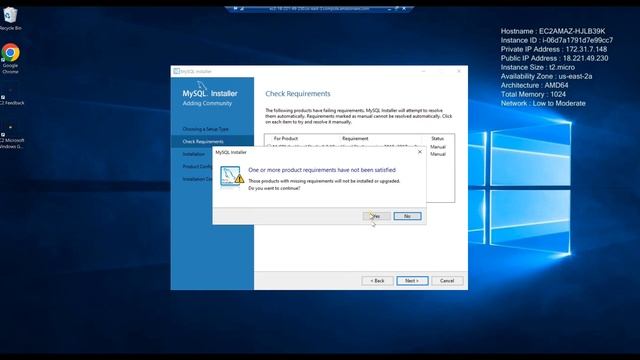Image resolution: width=640 pixels, height=360 pixels.
Task: Cancel the MySQL installation wizard
Action: point(447,281)
